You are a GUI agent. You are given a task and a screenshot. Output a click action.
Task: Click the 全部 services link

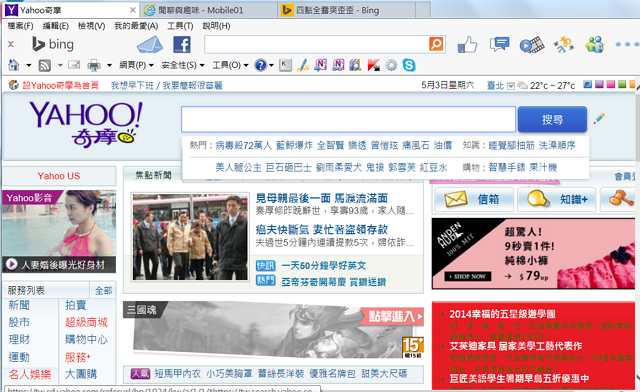(x=104, y=290)
